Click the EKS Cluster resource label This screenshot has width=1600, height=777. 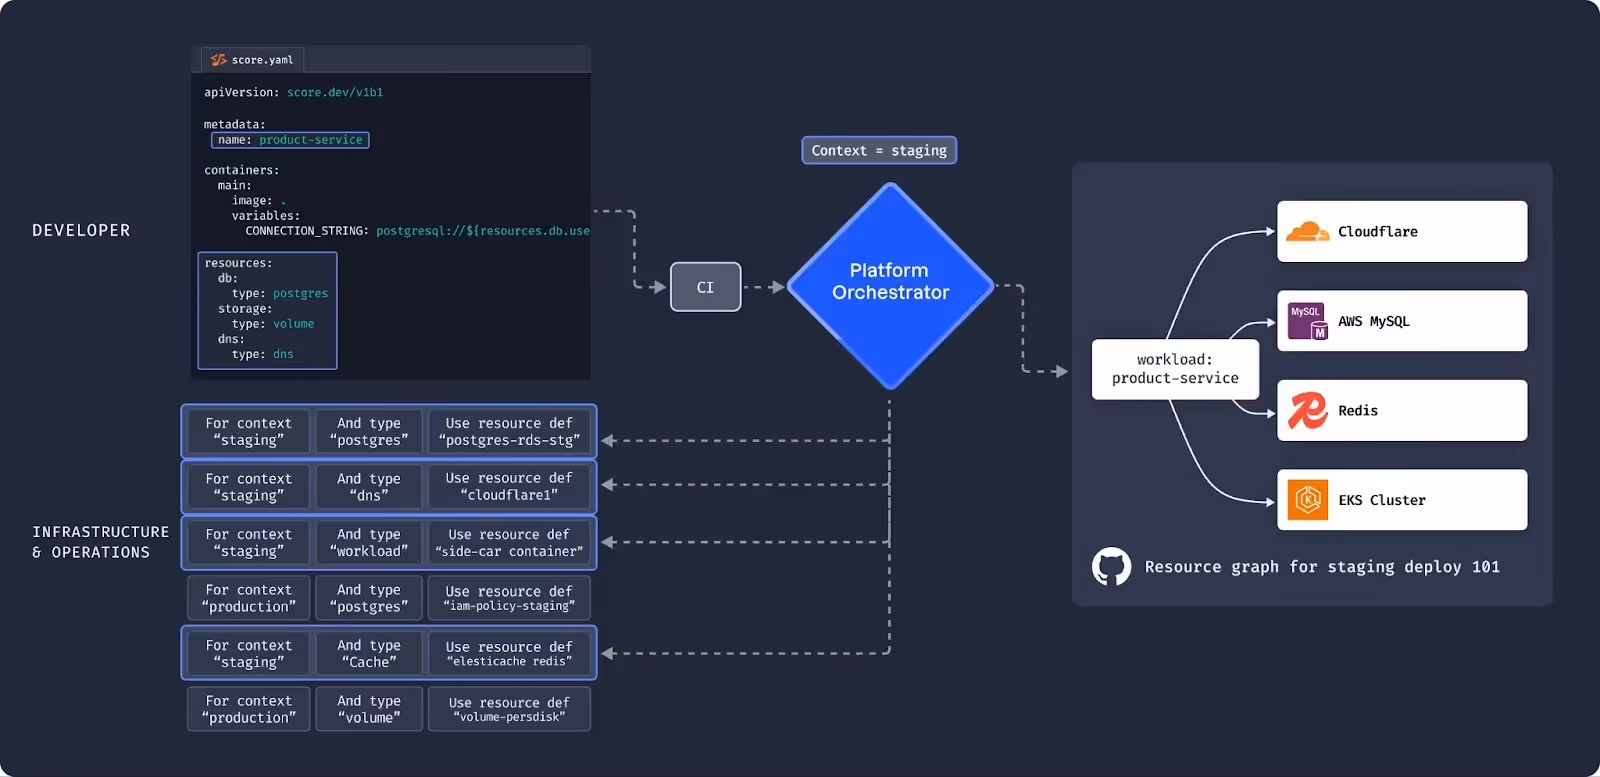(x=1382, y=500)
